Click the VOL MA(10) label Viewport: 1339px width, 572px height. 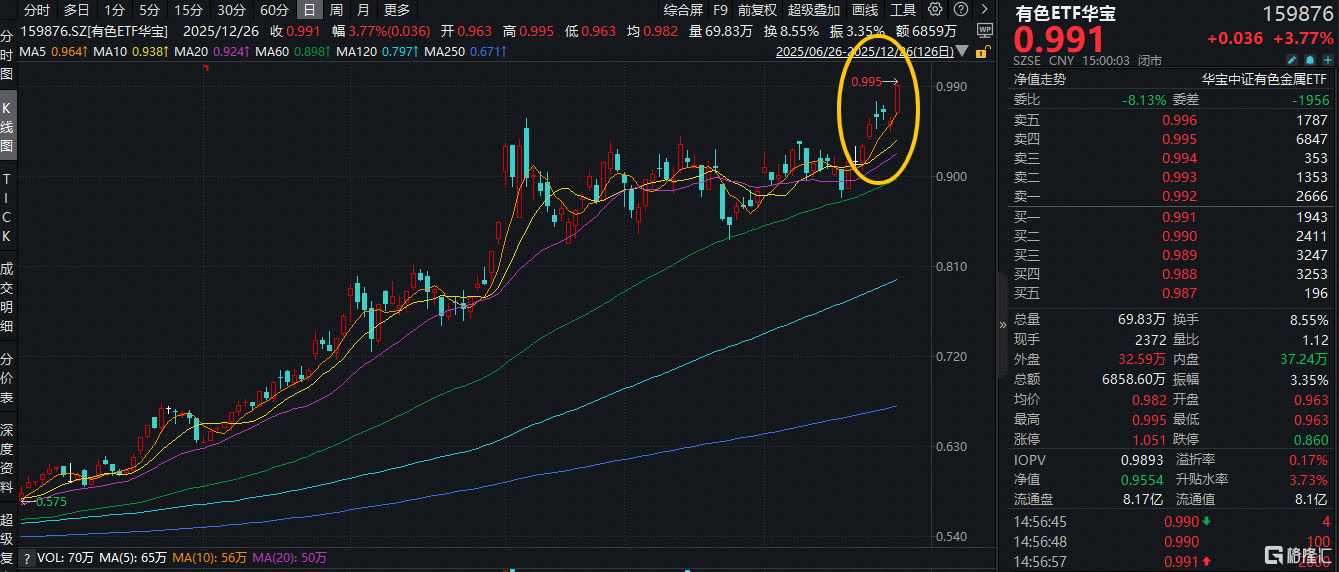(210, 557)
